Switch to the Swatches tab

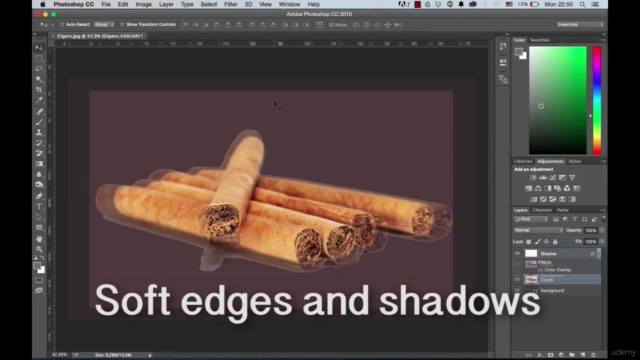pos(540,40)
